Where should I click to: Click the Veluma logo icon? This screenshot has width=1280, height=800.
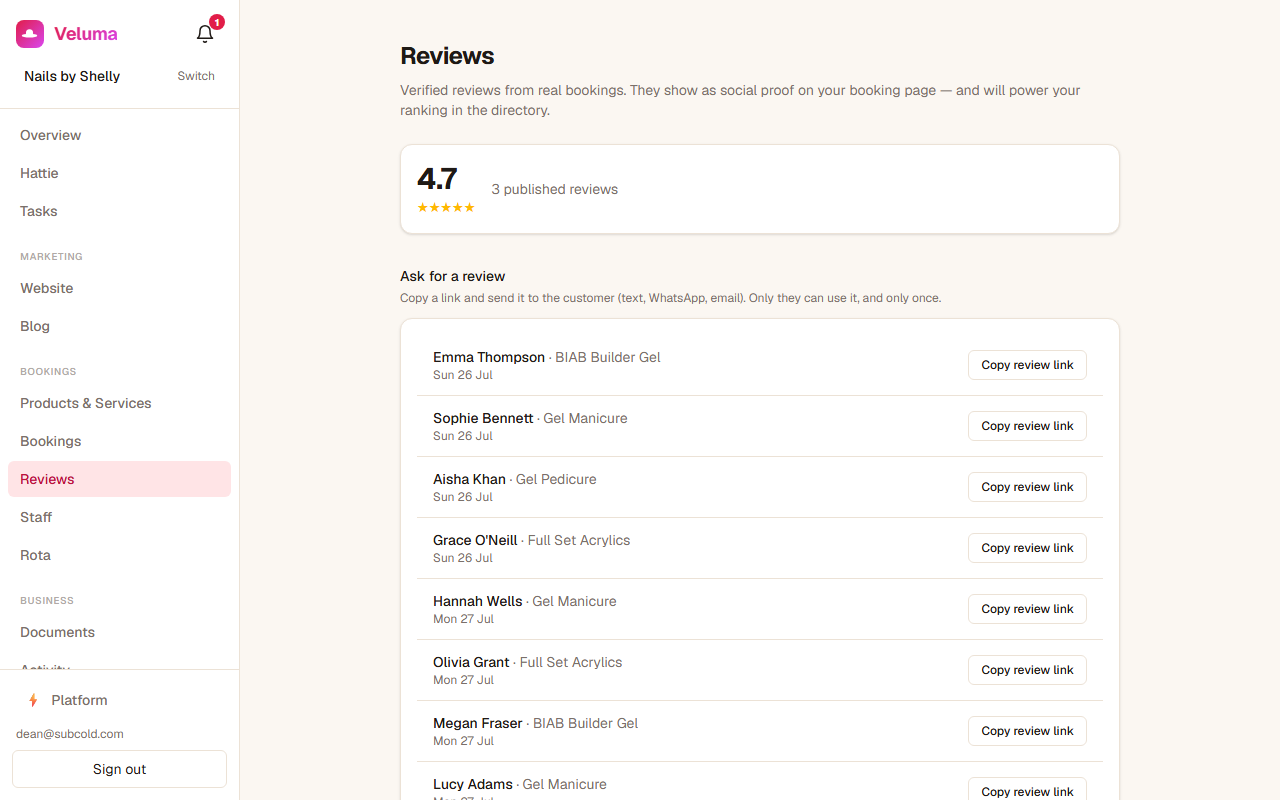click(x=30, y=34)
